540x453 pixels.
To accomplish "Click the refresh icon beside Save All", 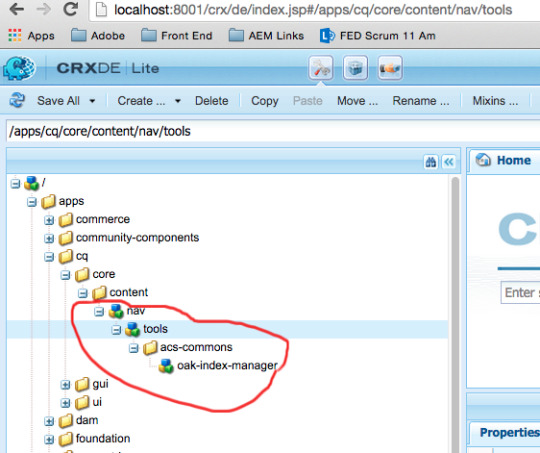I will 17,101.
